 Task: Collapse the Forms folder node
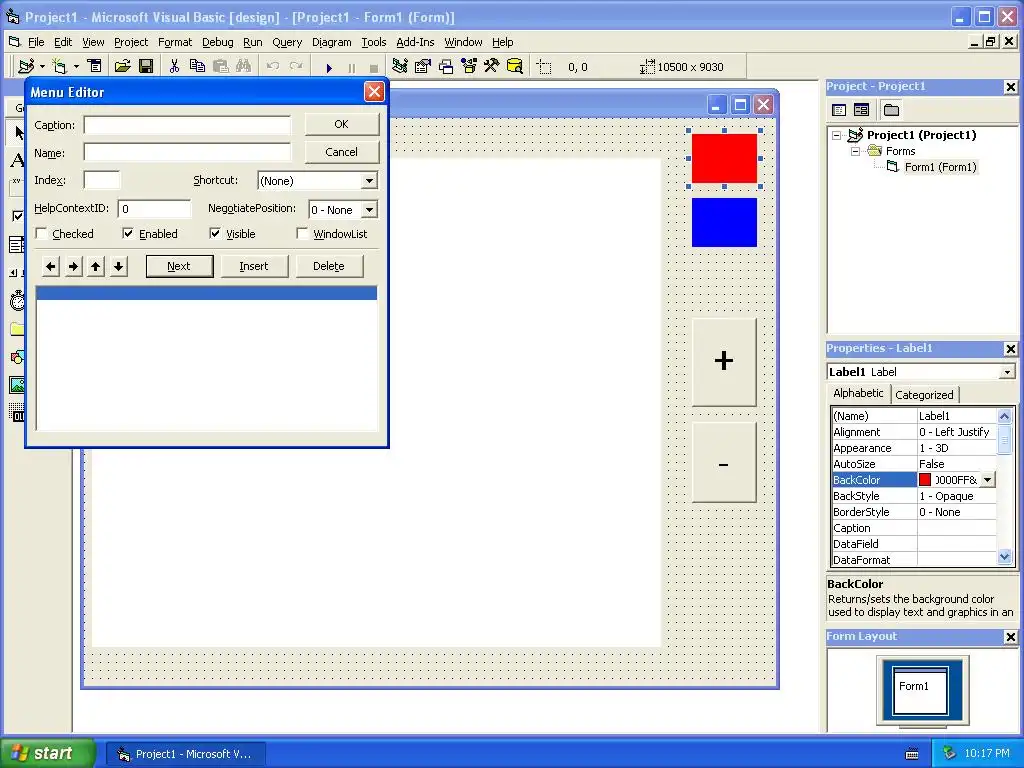(856, 151)
